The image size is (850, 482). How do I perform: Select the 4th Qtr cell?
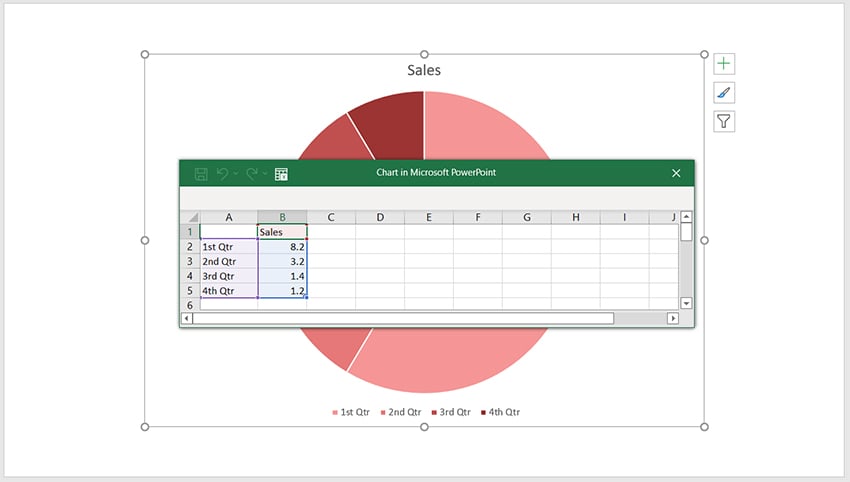(x=228, y=291)
